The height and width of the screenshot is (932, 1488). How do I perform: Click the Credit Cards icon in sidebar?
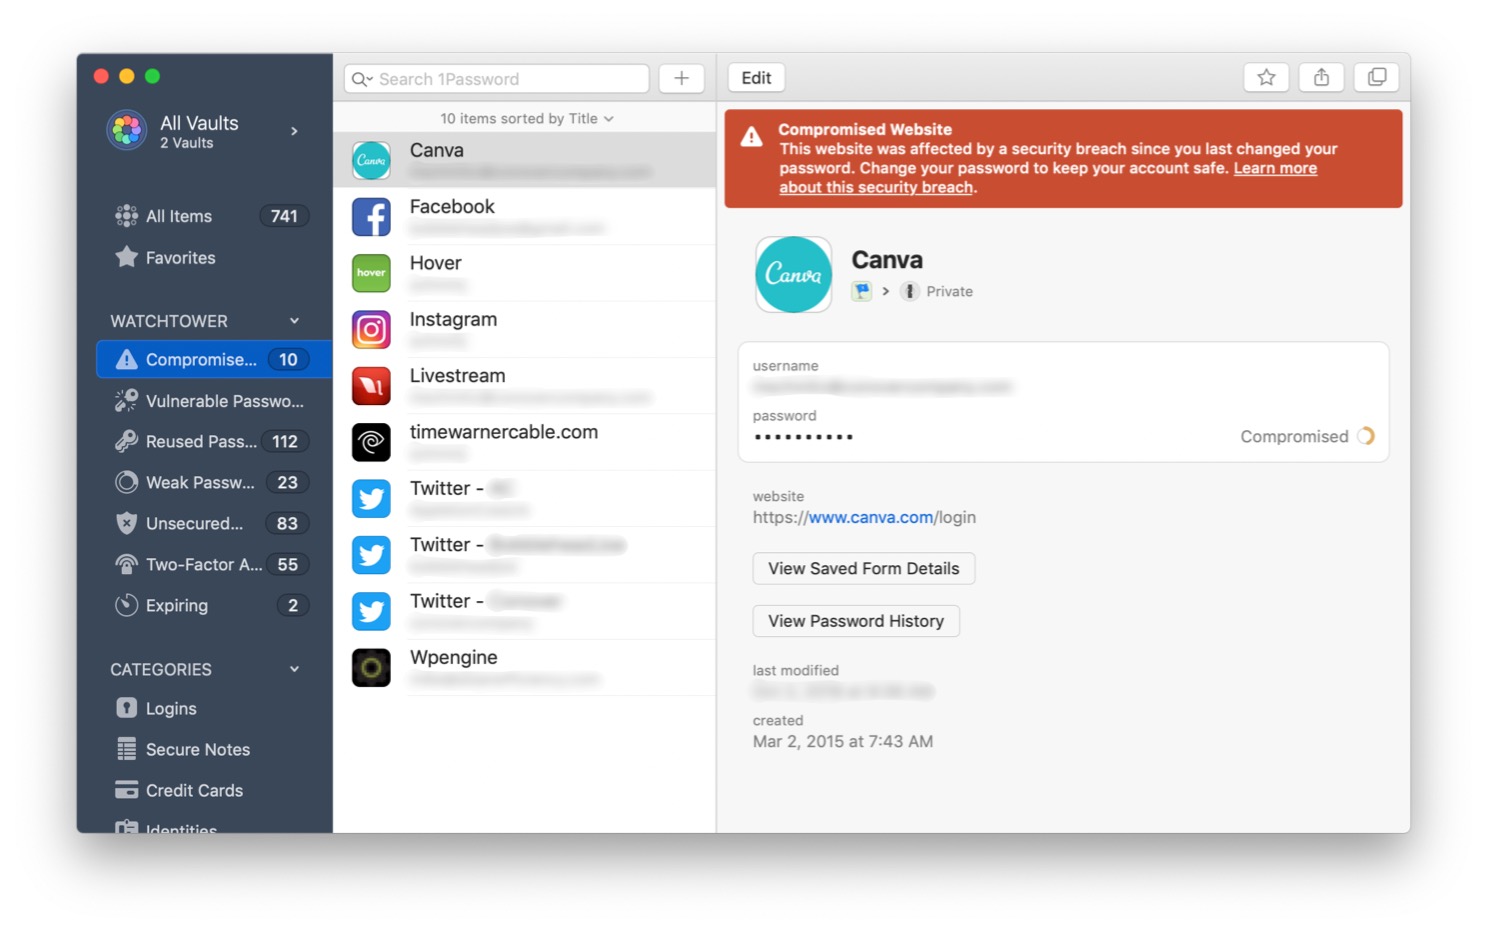tap(126, 790)
